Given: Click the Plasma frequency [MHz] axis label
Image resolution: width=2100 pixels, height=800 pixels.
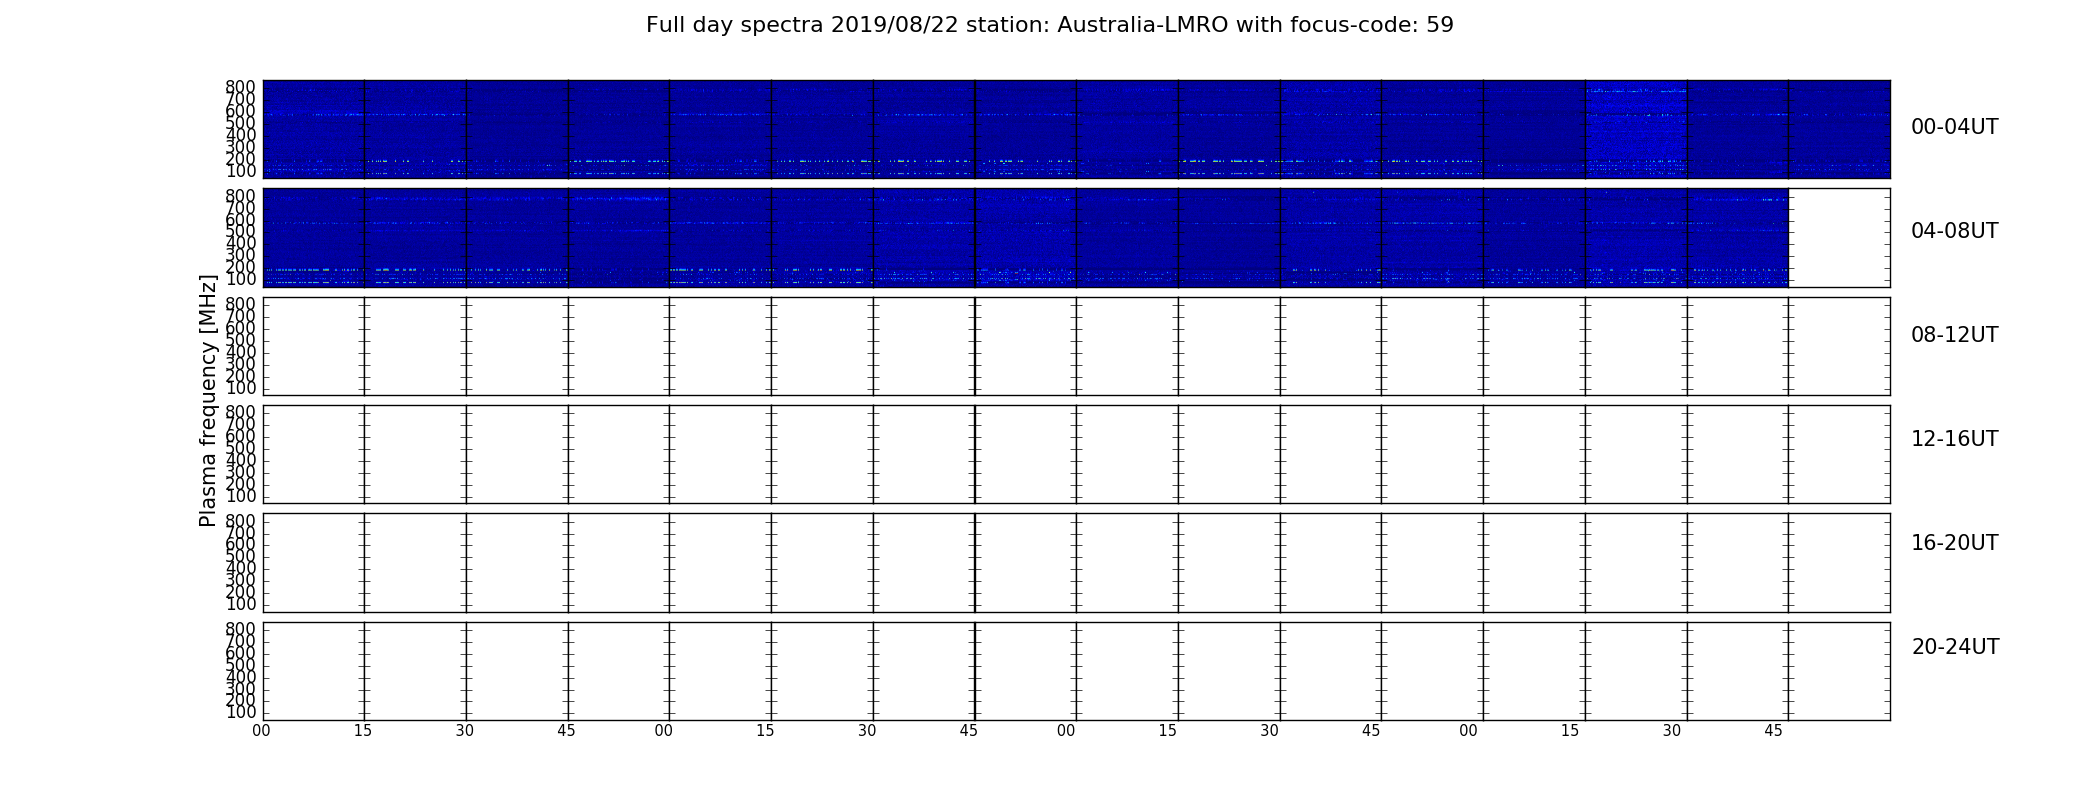Looking at the screenshot, I should pyautogui.click(x=208, y=400).
